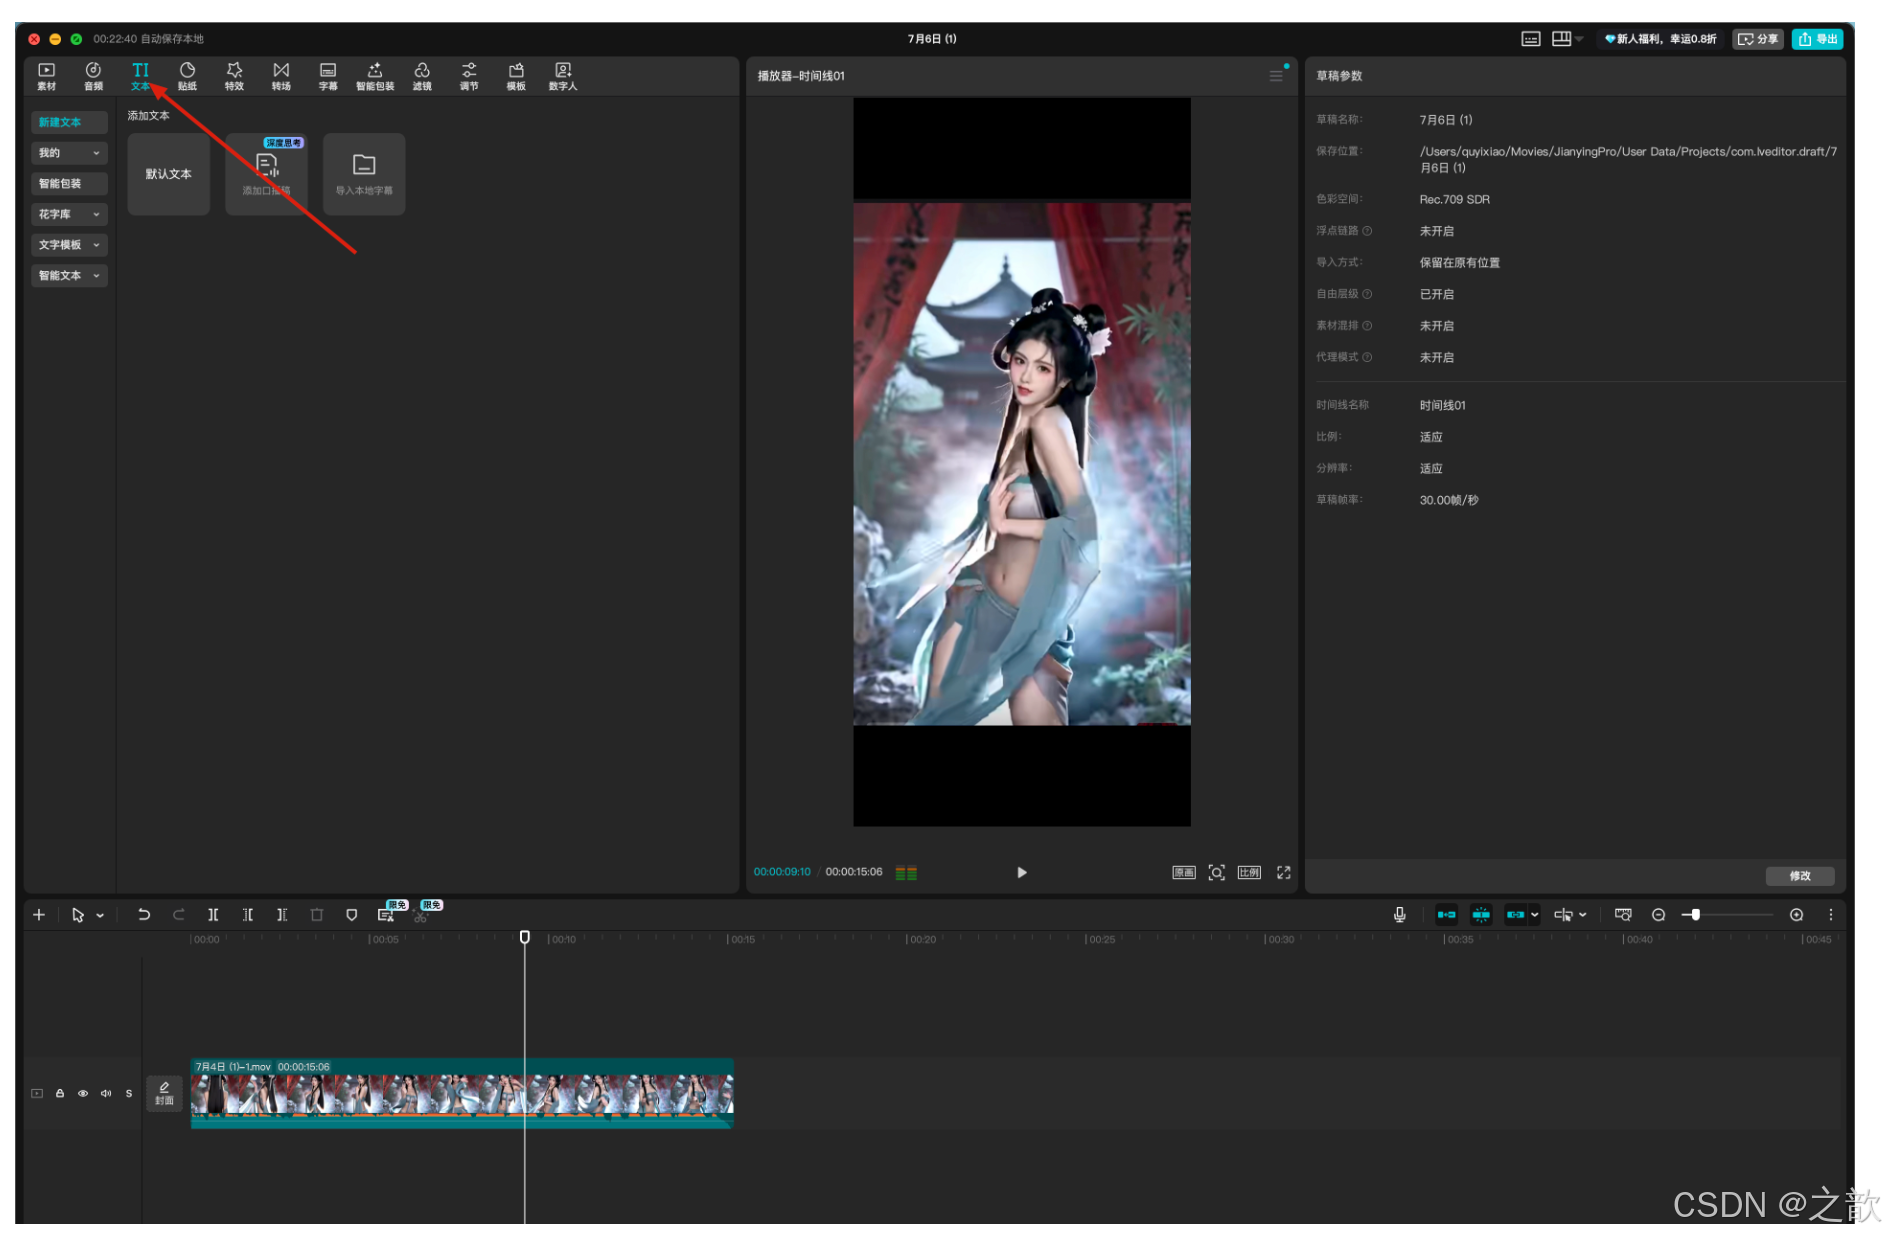Toggle auto snapping on the timeline
The width and height of the screenshot is (1886, 1238).
pyautogui.click(x=1481, y=915)
